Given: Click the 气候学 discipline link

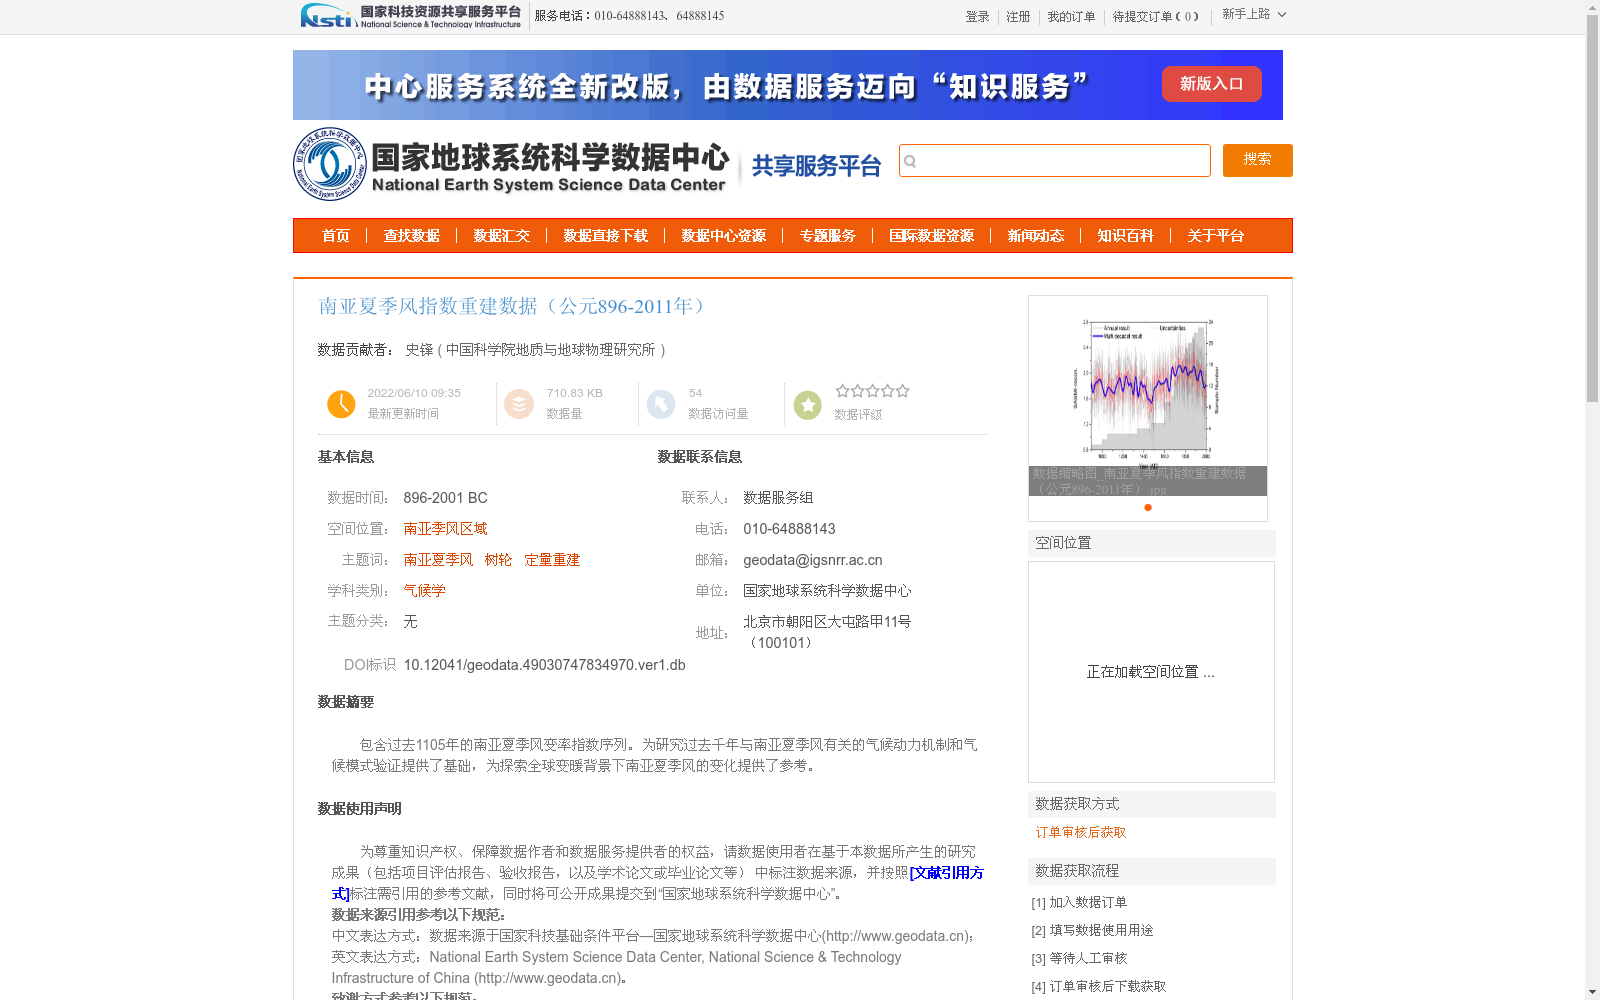Looking at the screenshot, I should point(425,591).
